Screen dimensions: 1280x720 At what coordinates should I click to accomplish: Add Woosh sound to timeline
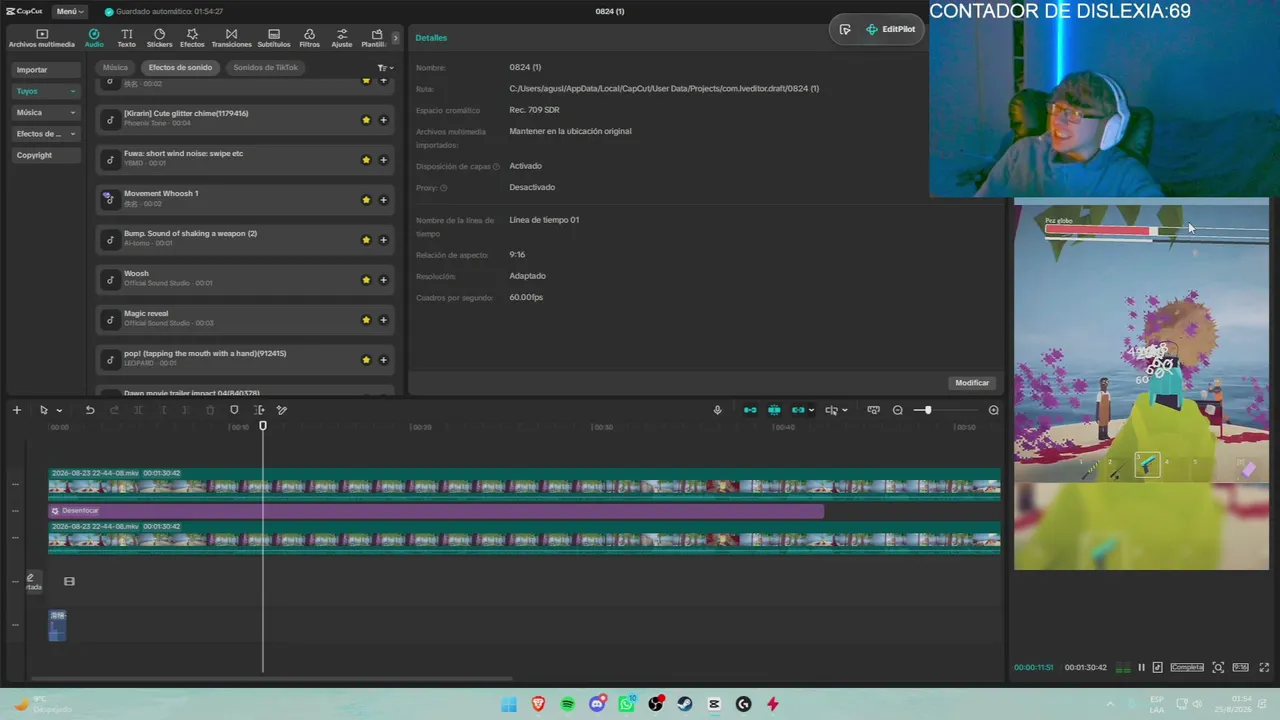tap(383, 280)
